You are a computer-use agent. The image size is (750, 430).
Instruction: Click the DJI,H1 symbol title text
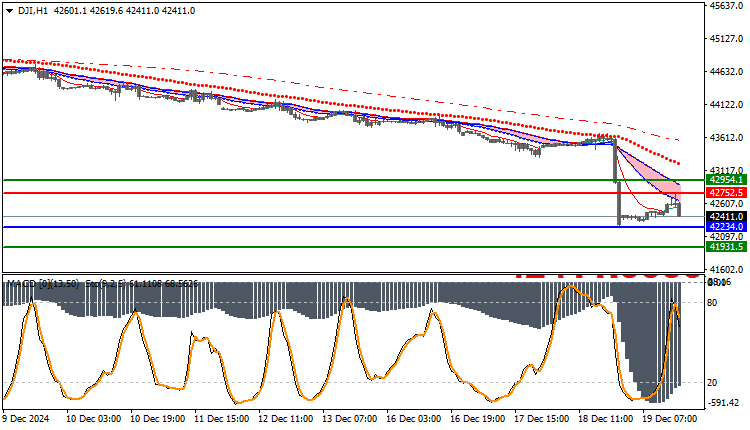click(33, 11)
